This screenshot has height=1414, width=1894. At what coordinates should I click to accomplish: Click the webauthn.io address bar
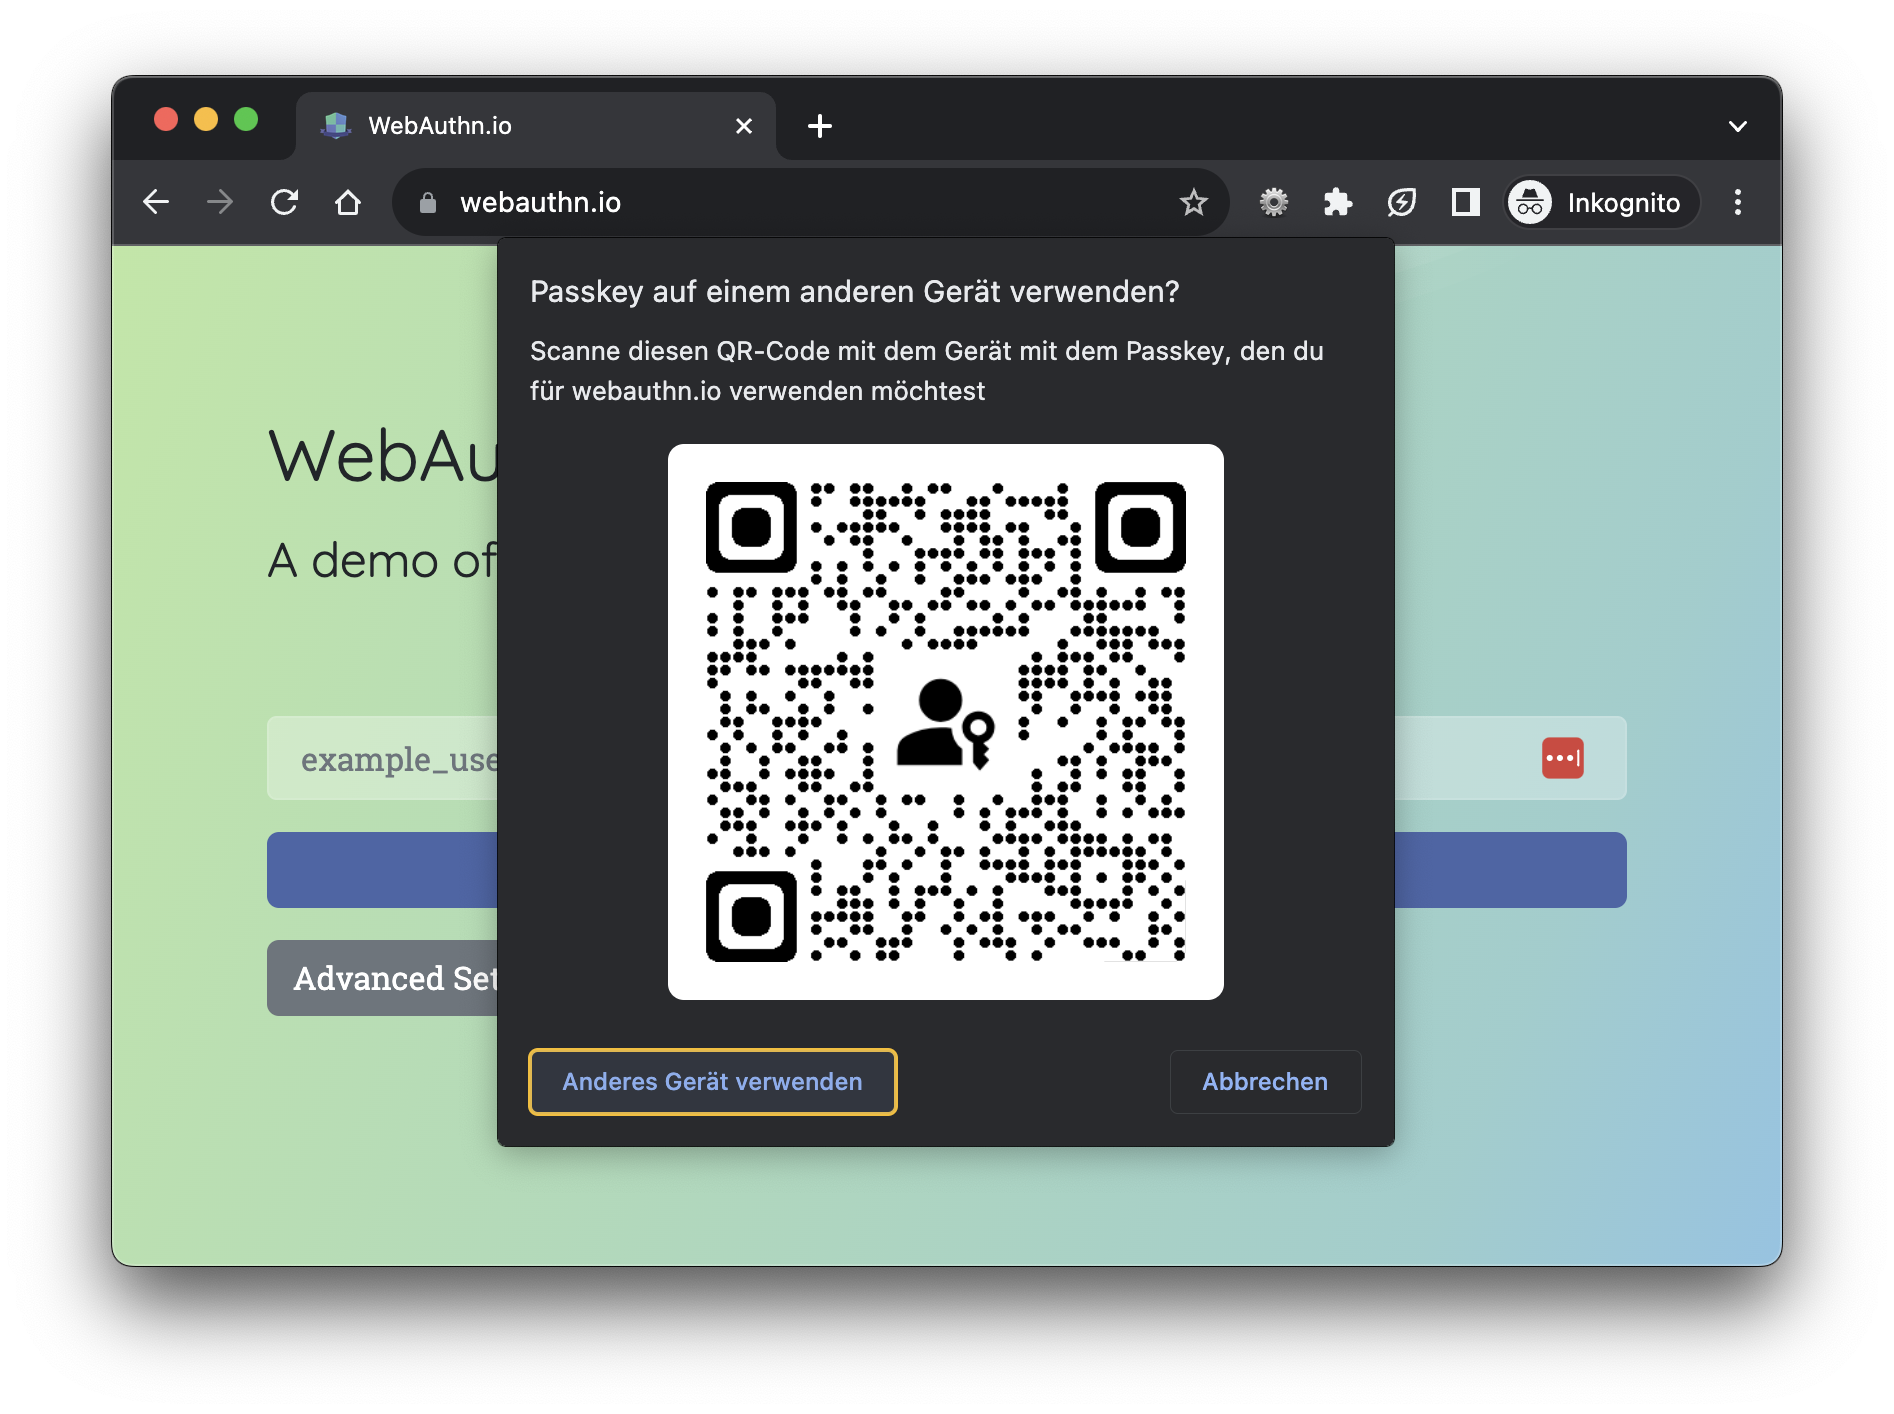coord(810,203)
